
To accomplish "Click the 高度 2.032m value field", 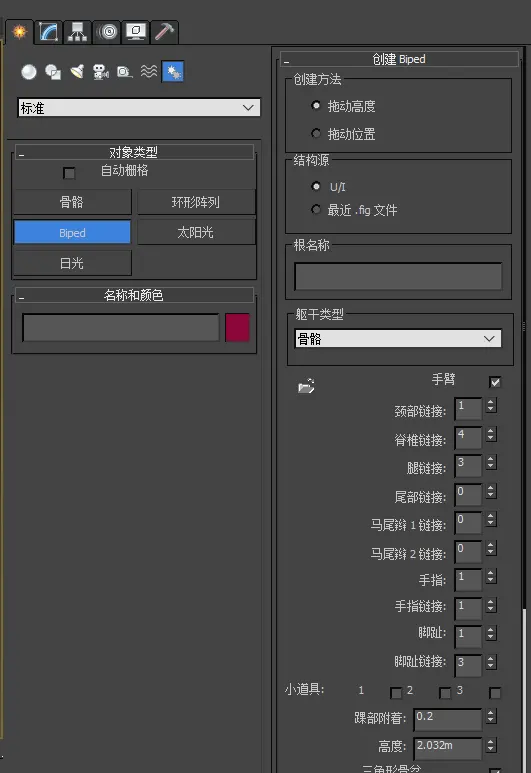I will click(448, 748).
